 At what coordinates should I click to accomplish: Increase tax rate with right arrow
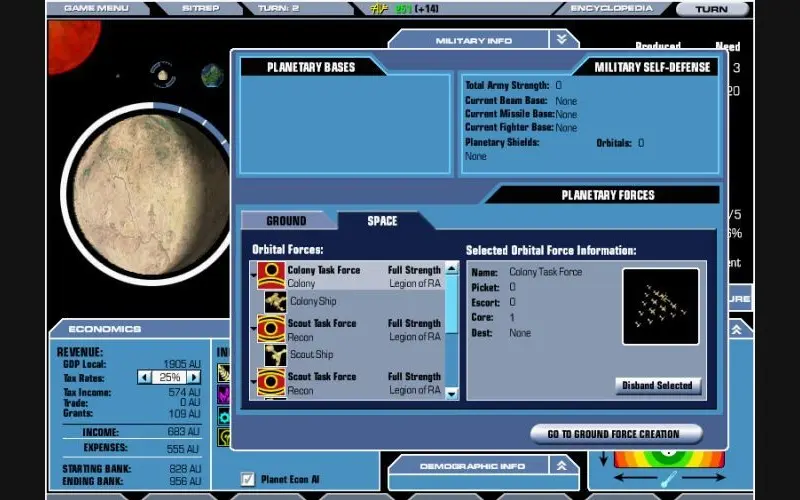(x=194, y=377)
